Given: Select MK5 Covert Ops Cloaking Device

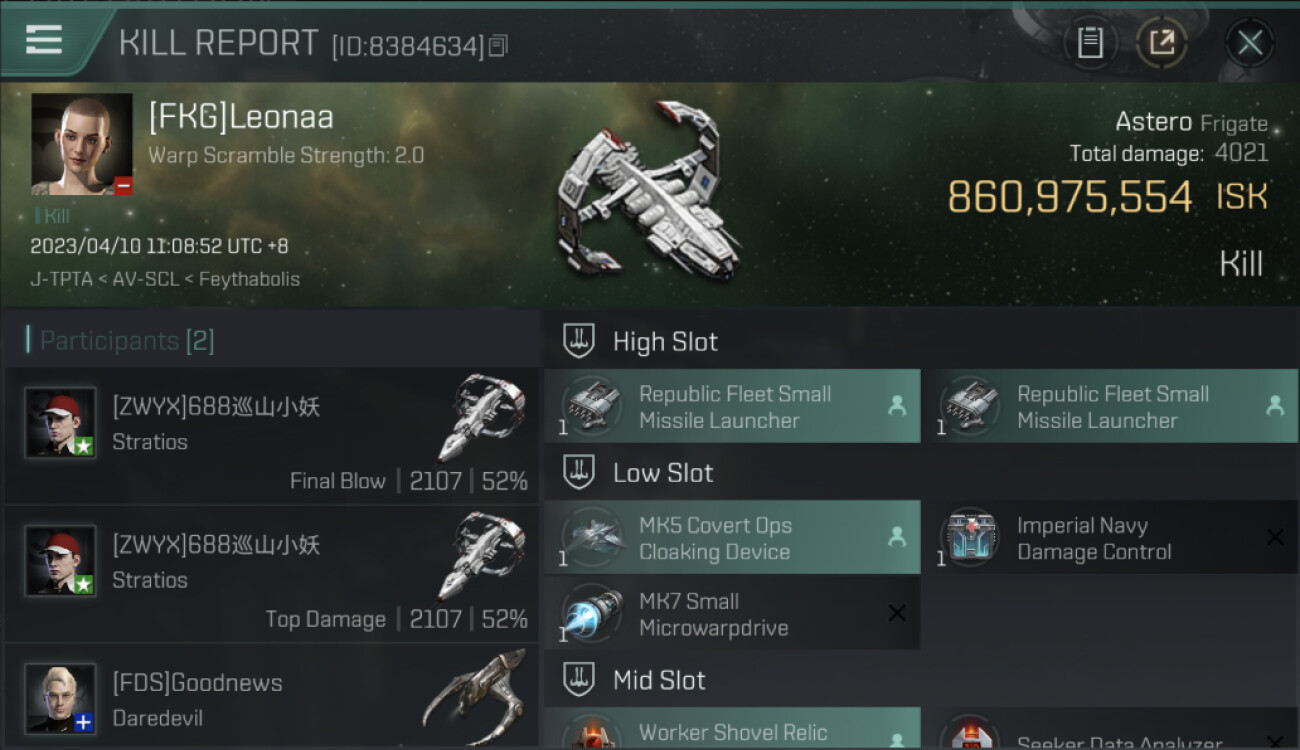Looking at the screenshot, I should click(732, 538).
